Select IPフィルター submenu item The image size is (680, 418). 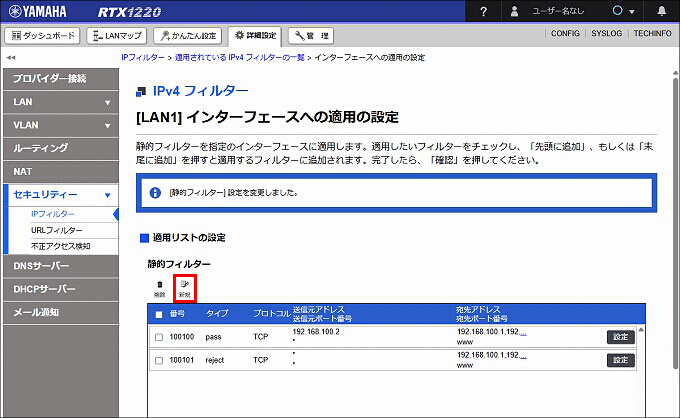point(52,214)
